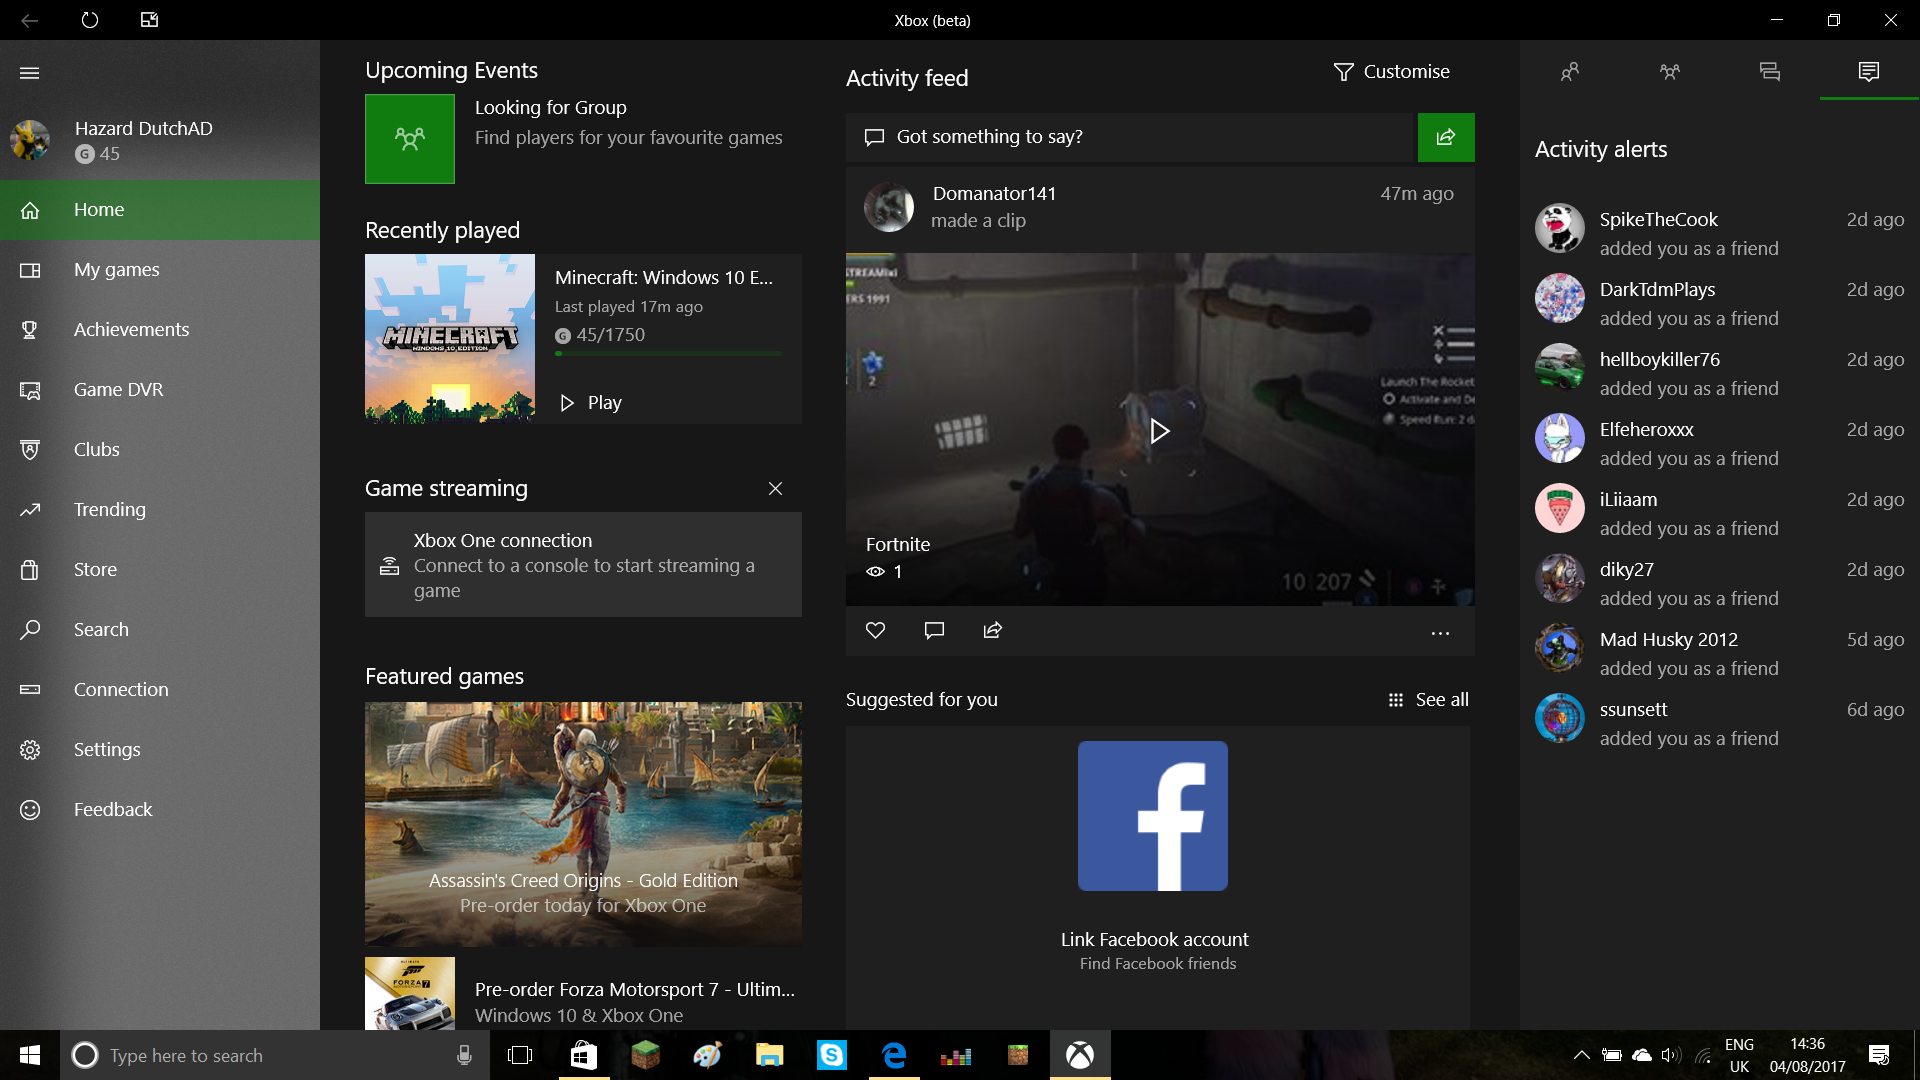Open Looking for Group green tile
The image size is (1920, 1080).
[x=410, y=139]
